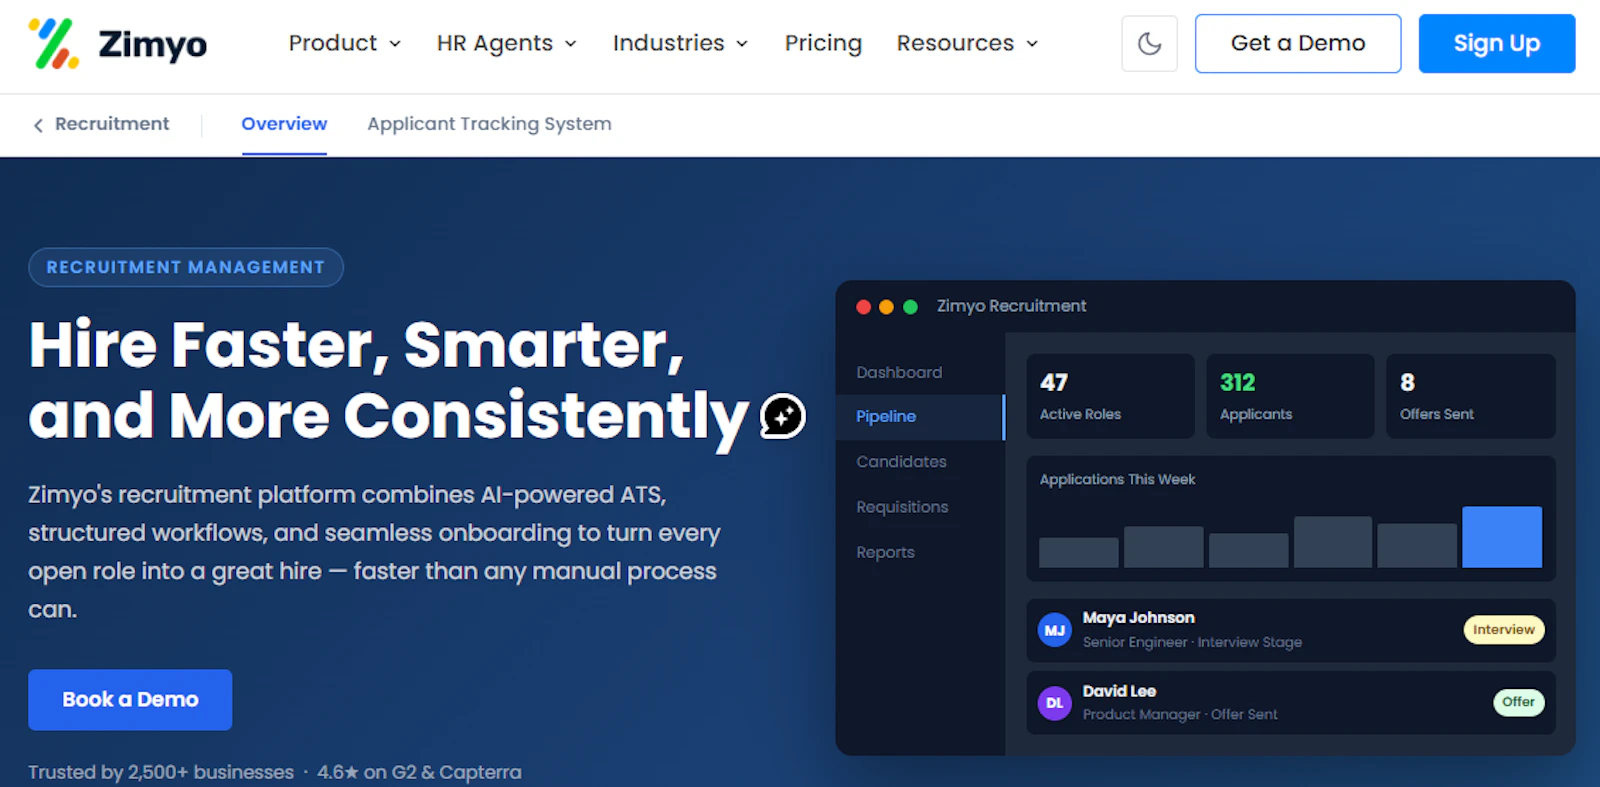Viewport: 1600px width, 787px height.
Task: Click the Maya Johnson name
Action: pyautogui.click(x=1138, y=618)
